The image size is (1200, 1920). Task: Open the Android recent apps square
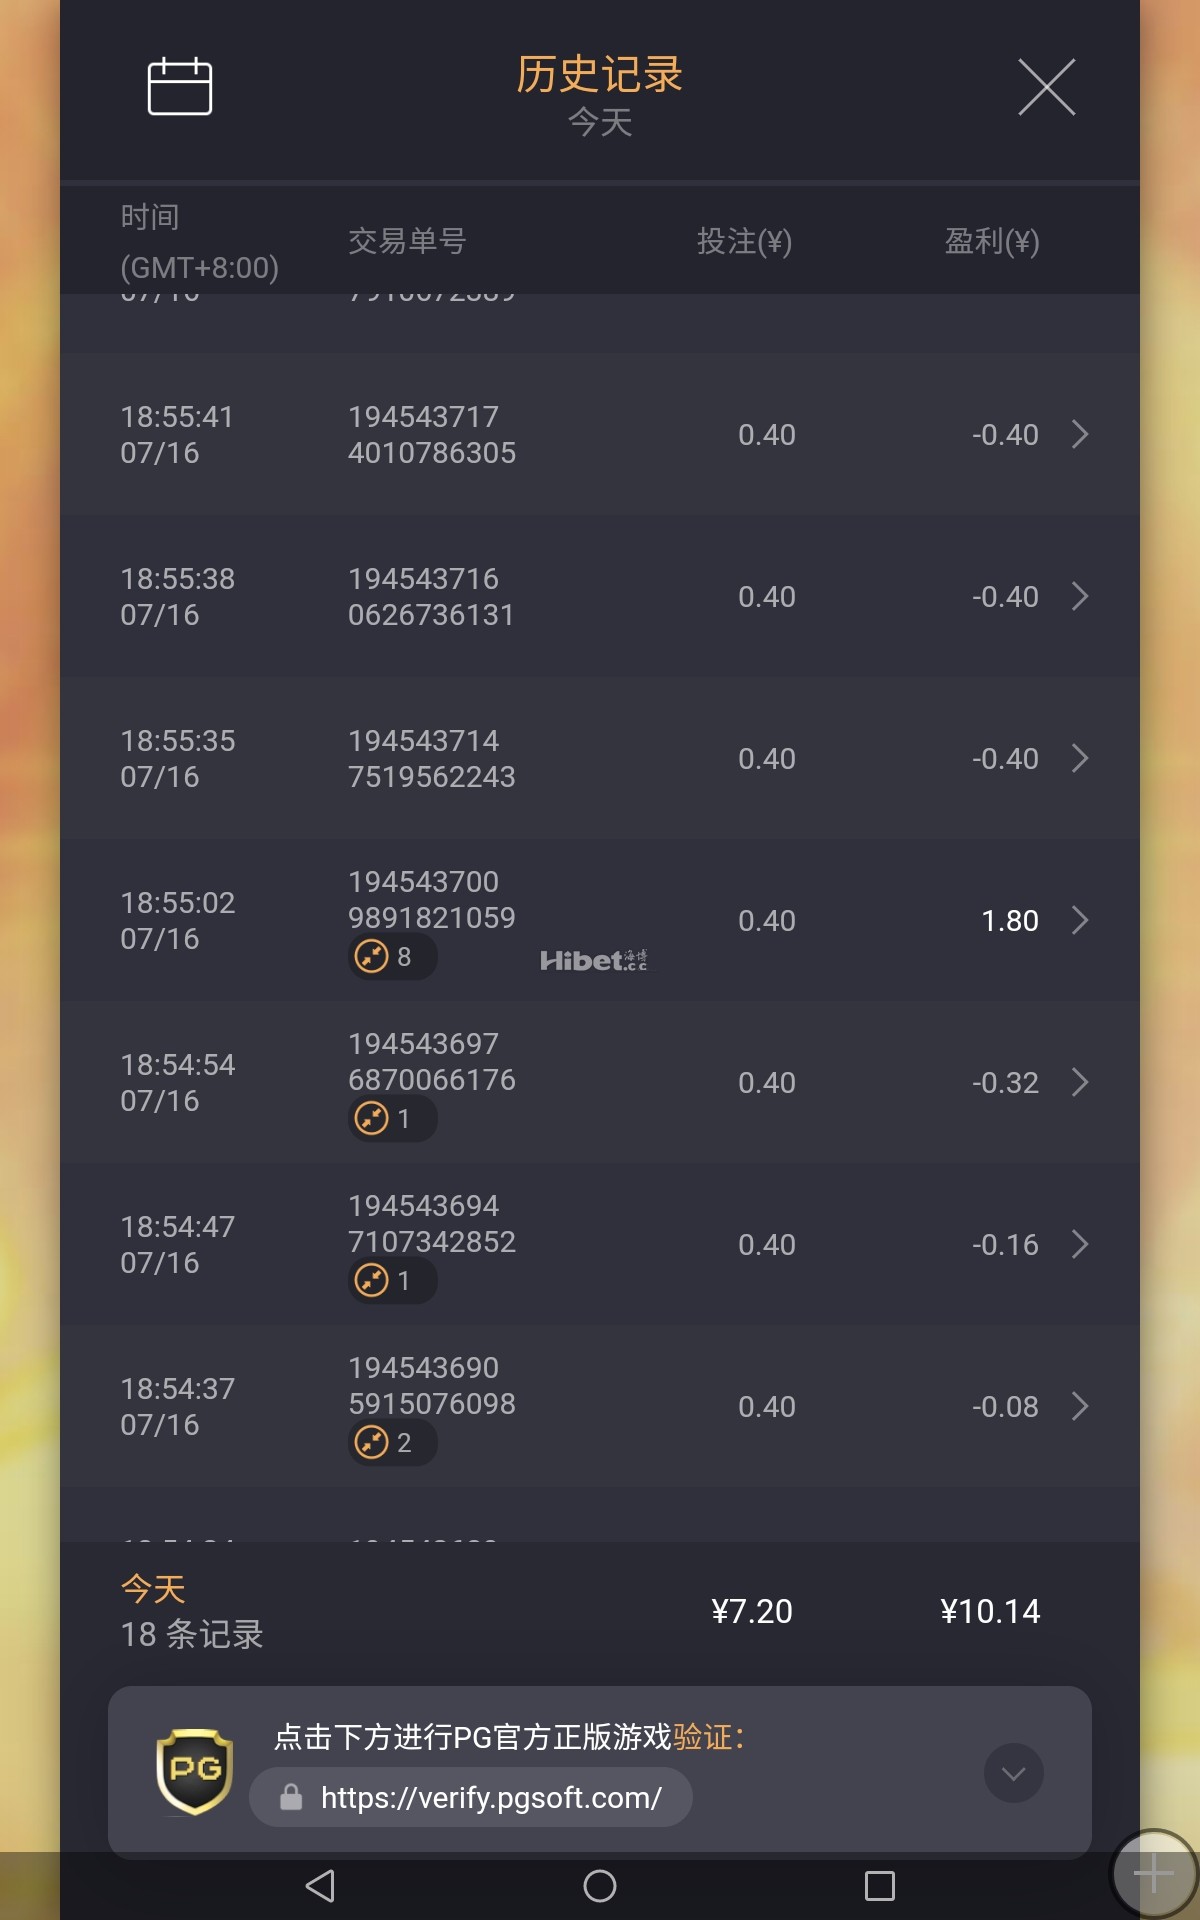(x=879, y=1886)
